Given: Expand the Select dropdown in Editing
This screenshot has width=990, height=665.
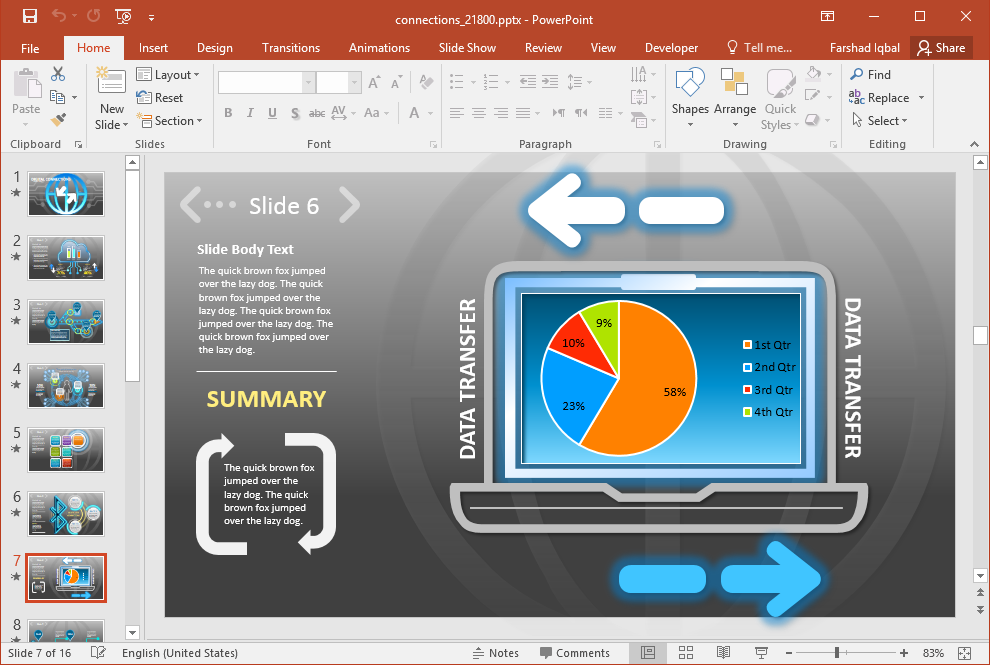Looking at the screenshot, I should click(880, 121).
